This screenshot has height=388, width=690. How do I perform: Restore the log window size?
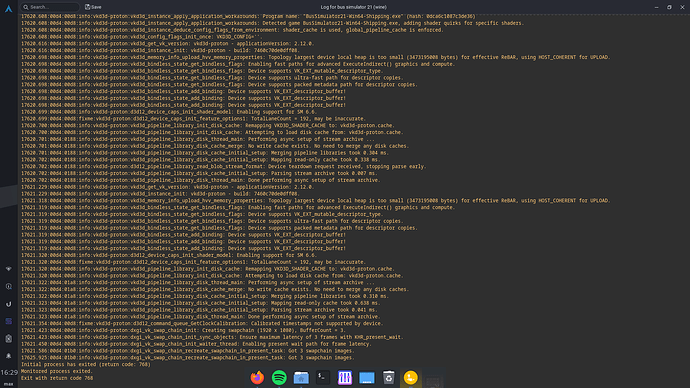coord(669,7)
